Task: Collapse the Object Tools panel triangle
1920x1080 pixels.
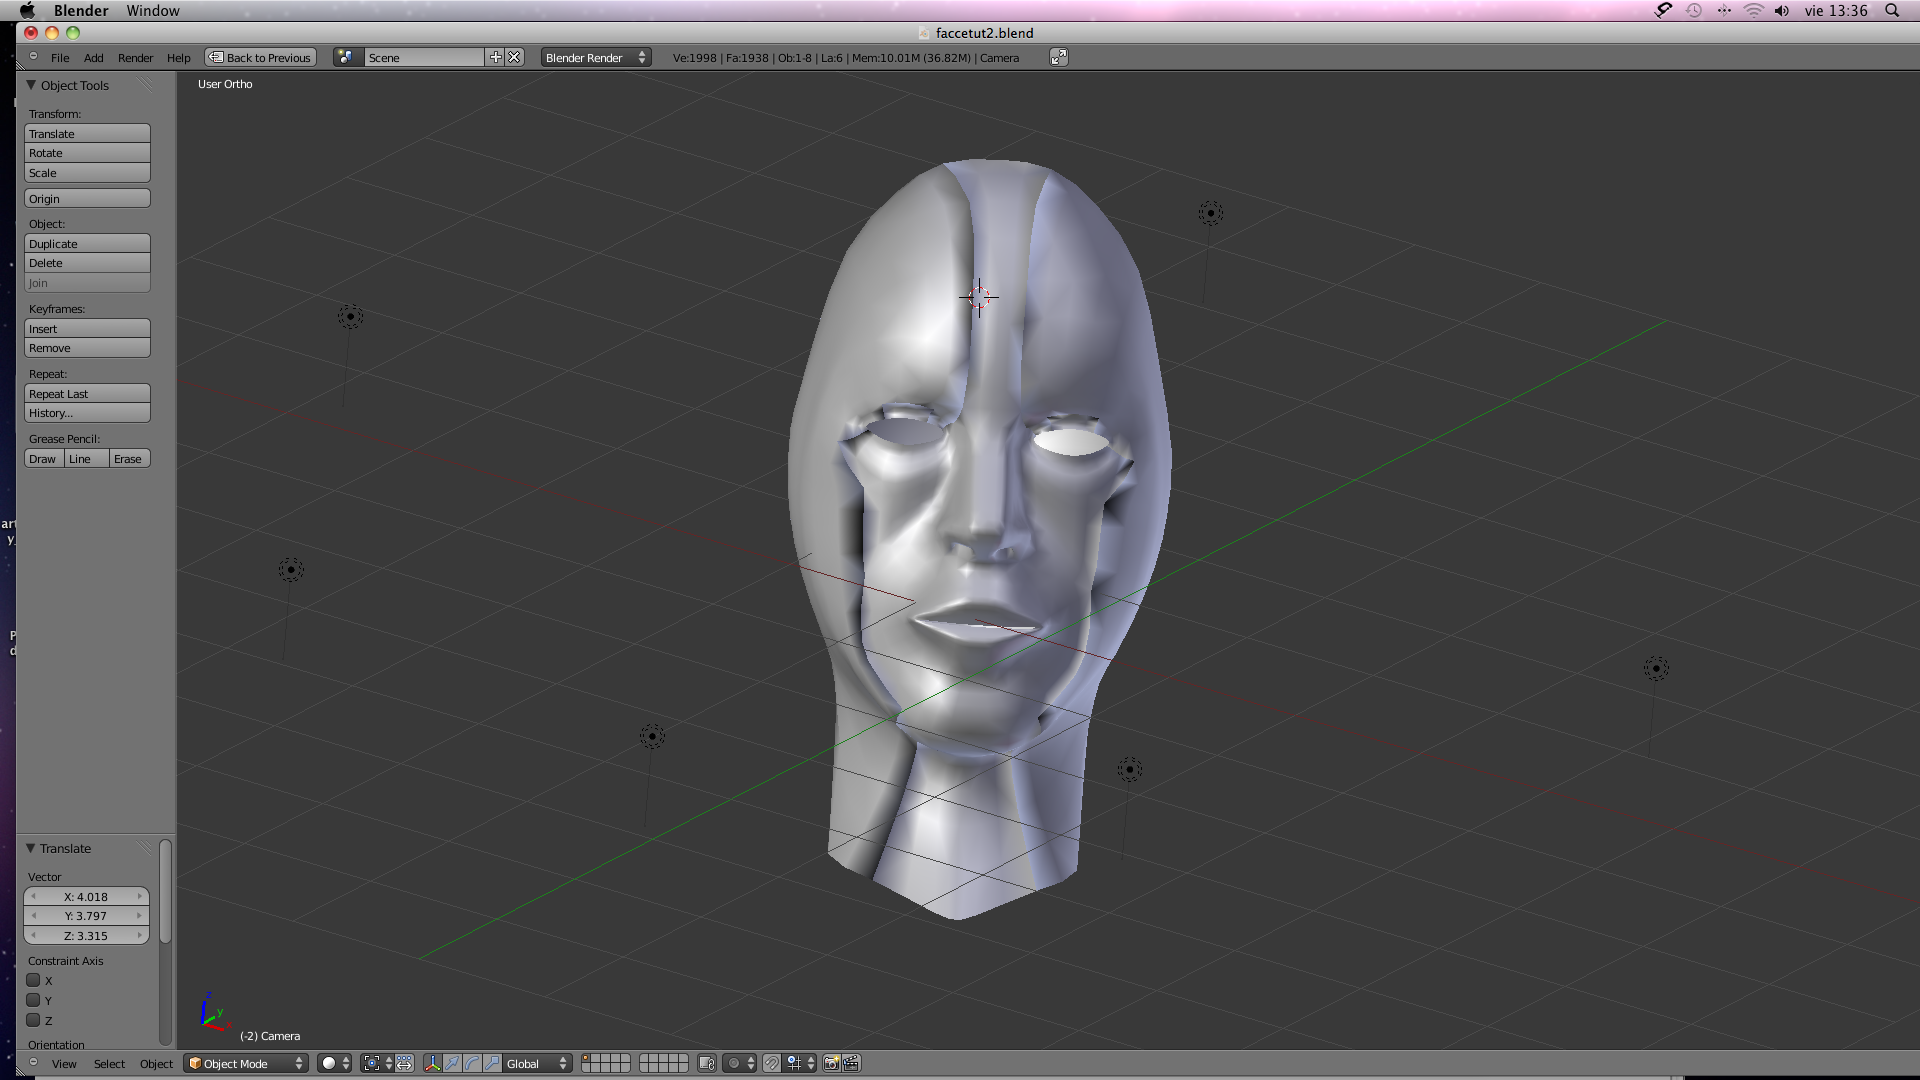Action: [x=31, y=85]
